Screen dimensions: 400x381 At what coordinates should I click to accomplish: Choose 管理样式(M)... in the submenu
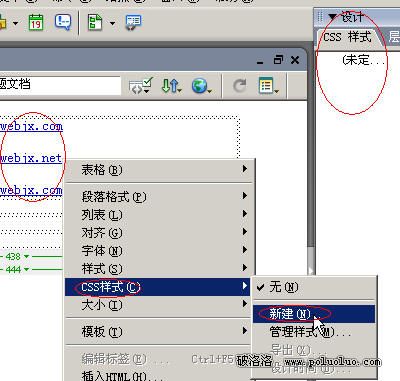[314, 332]
